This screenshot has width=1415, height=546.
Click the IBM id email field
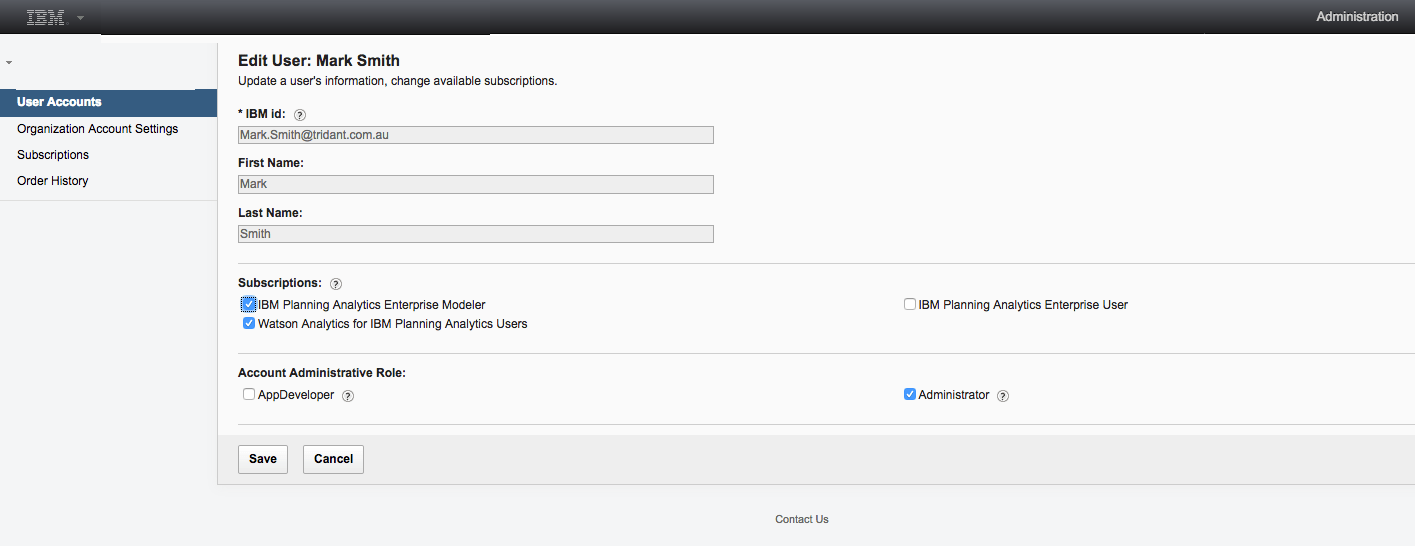tap(476, 135)
